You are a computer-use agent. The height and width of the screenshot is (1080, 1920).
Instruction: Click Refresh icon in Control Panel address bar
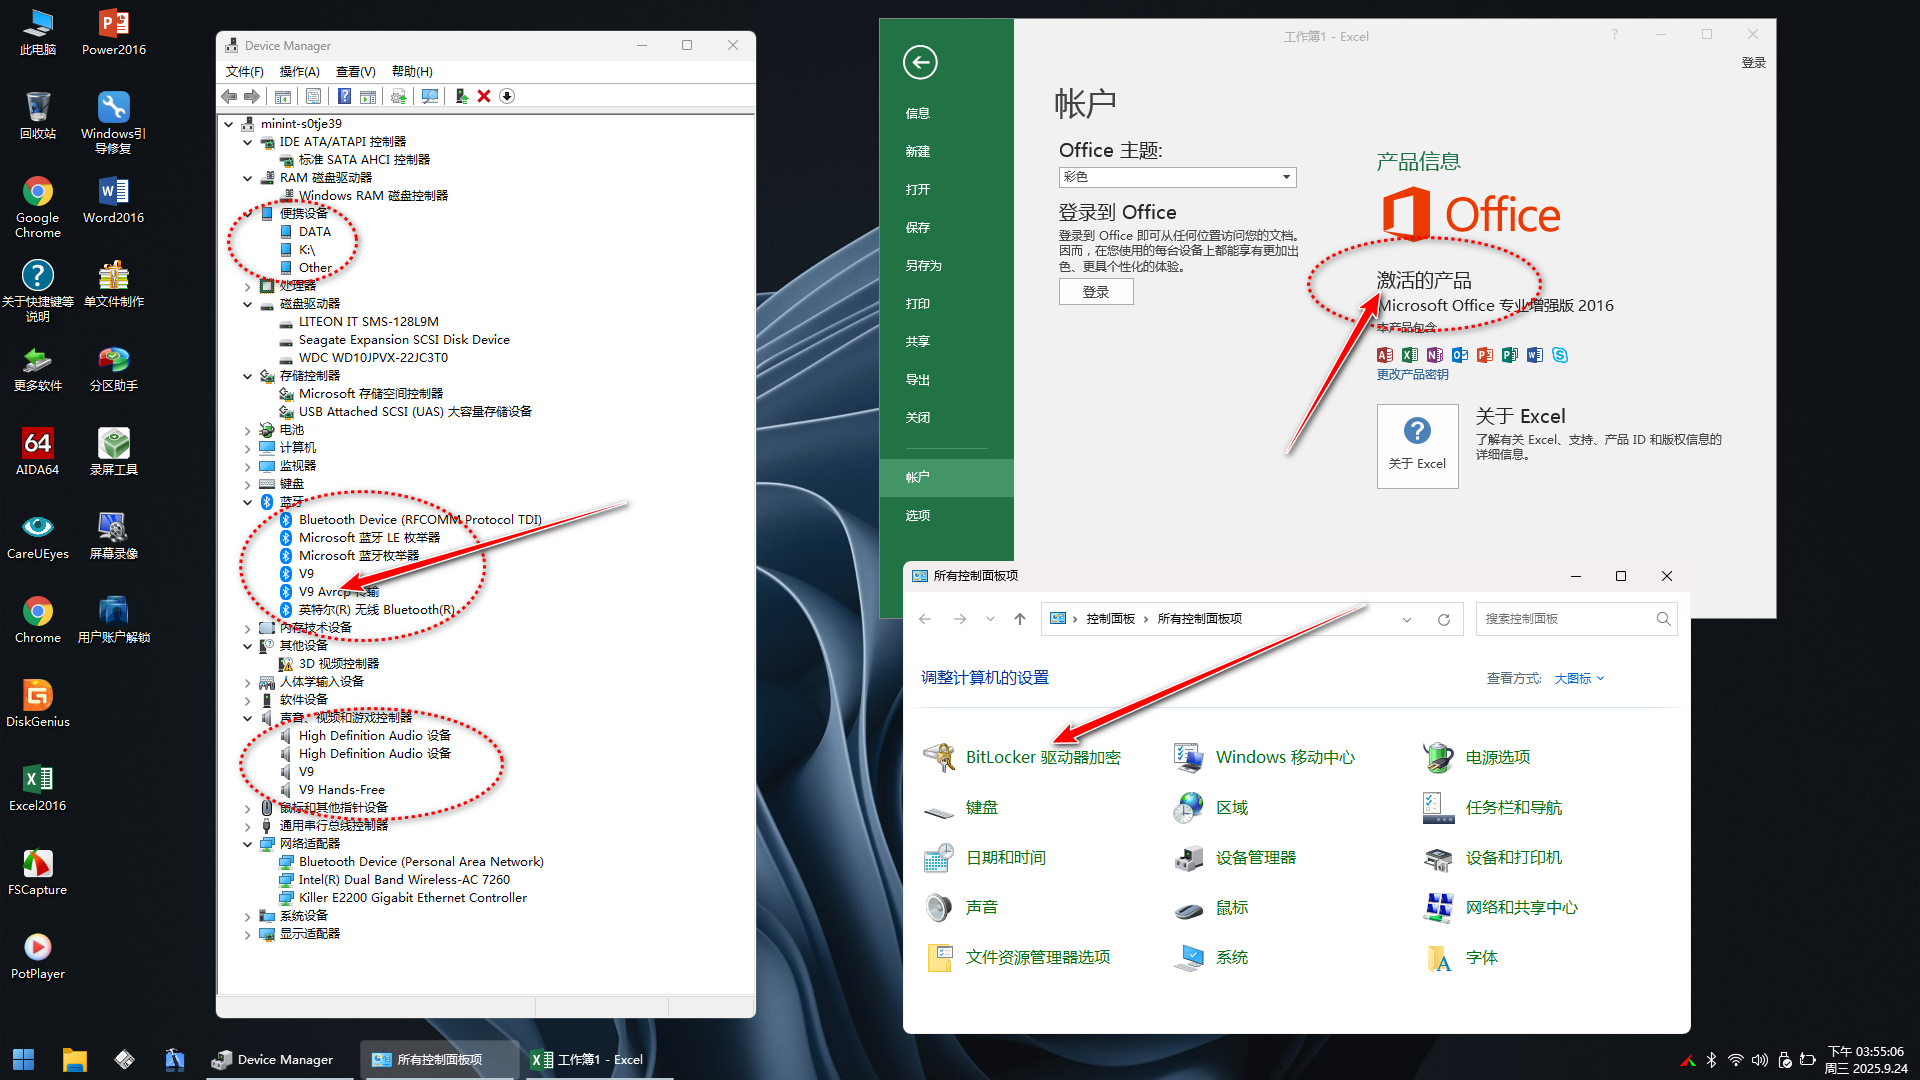point(1444,619)
